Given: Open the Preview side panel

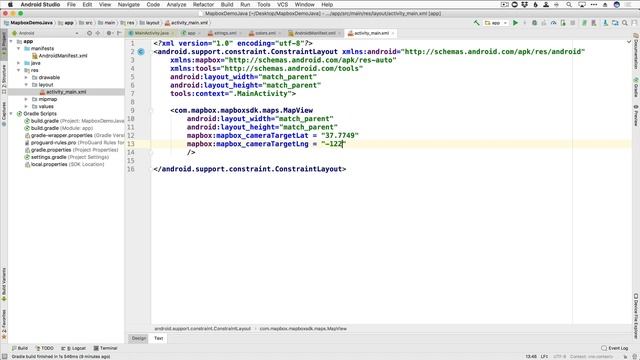Looking at the screenshot, I should coord(636,116).
